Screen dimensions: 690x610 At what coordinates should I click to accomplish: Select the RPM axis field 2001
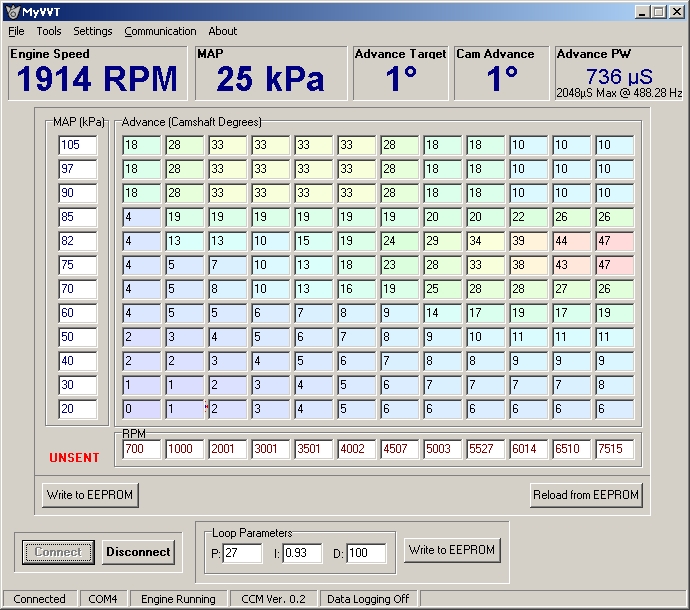click(228, 449)
